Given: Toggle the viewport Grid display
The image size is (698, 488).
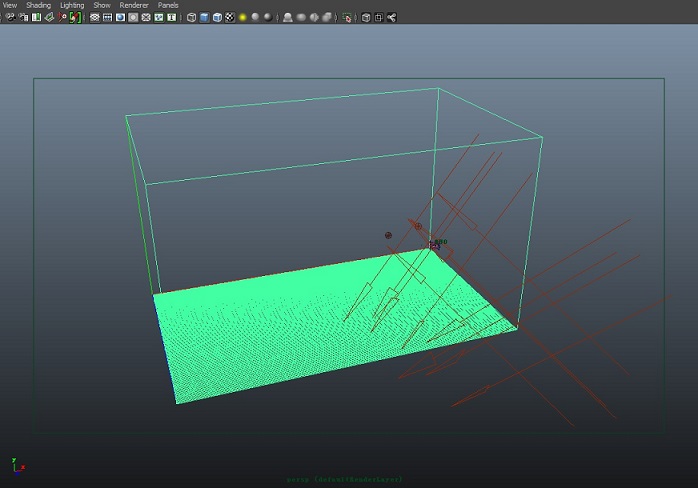Looking at the screenshot, I should [94, 17].
